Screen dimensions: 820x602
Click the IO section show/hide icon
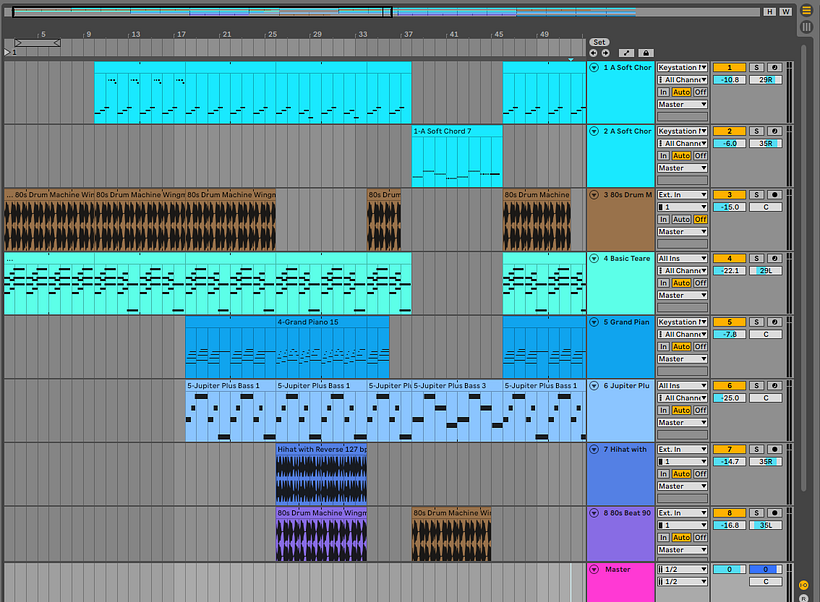804,585
